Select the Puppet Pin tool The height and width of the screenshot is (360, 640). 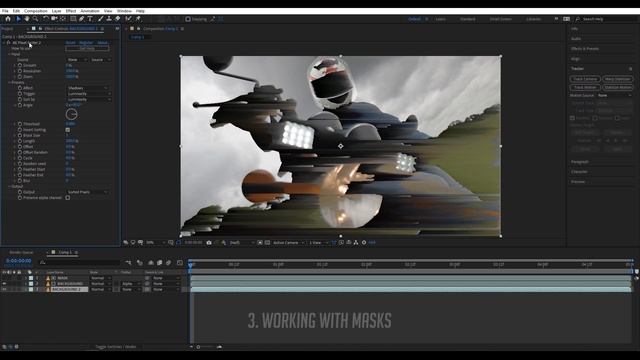[x=138, y=19]
